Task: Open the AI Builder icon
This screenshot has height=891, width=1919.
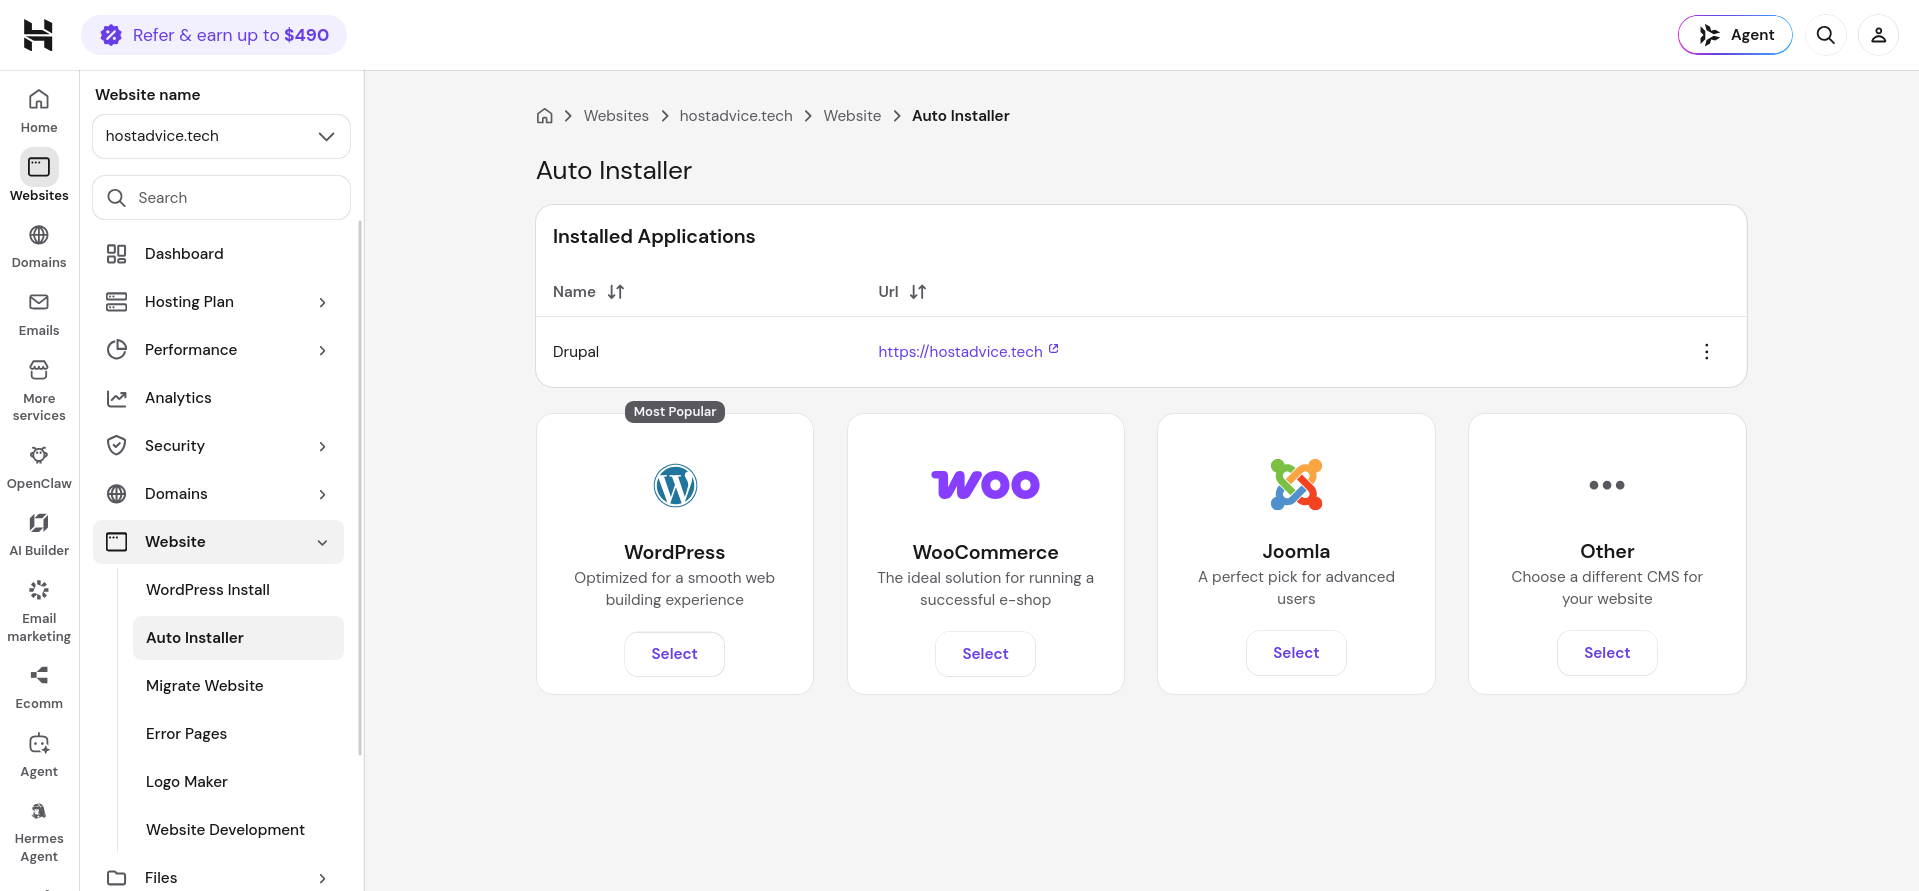Action: click(39, 522)
